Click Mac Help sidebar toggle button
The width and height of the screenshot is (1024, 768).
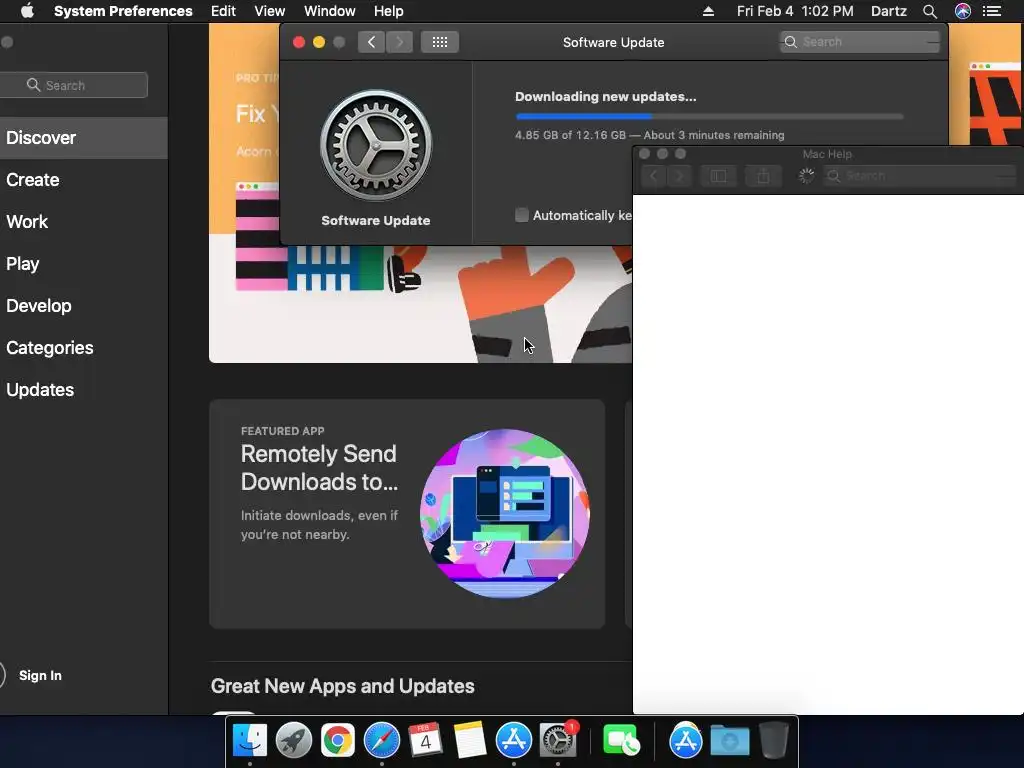(x=718, y=176)
